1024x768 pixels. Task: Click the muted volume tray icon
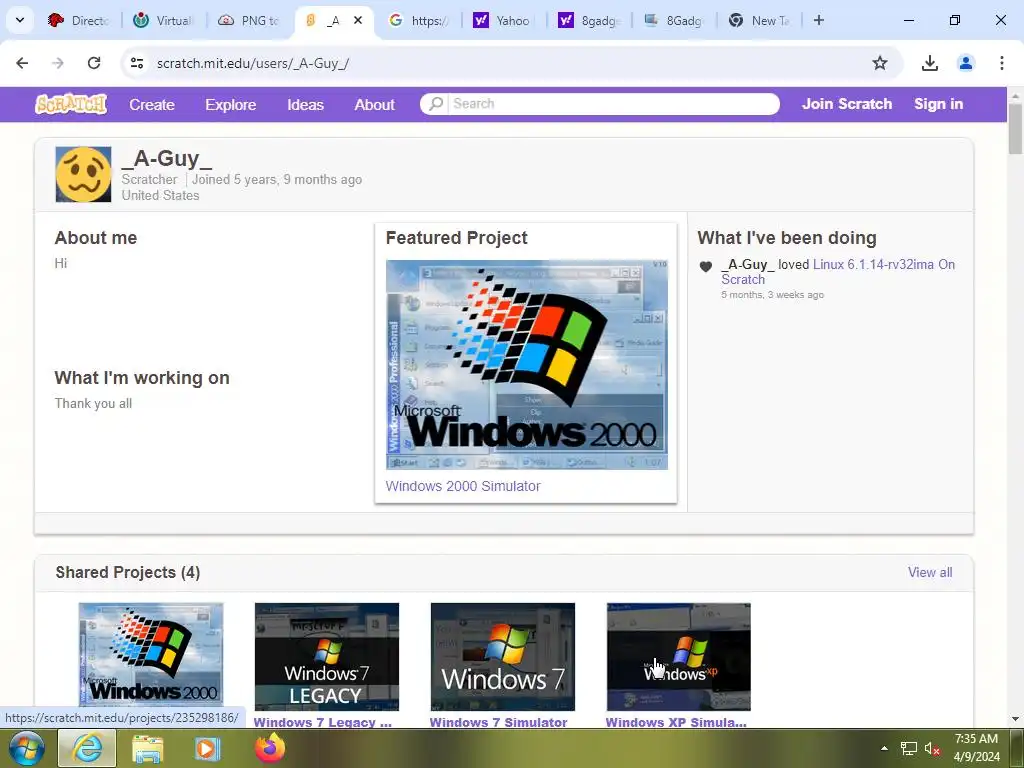pos(932,748)
